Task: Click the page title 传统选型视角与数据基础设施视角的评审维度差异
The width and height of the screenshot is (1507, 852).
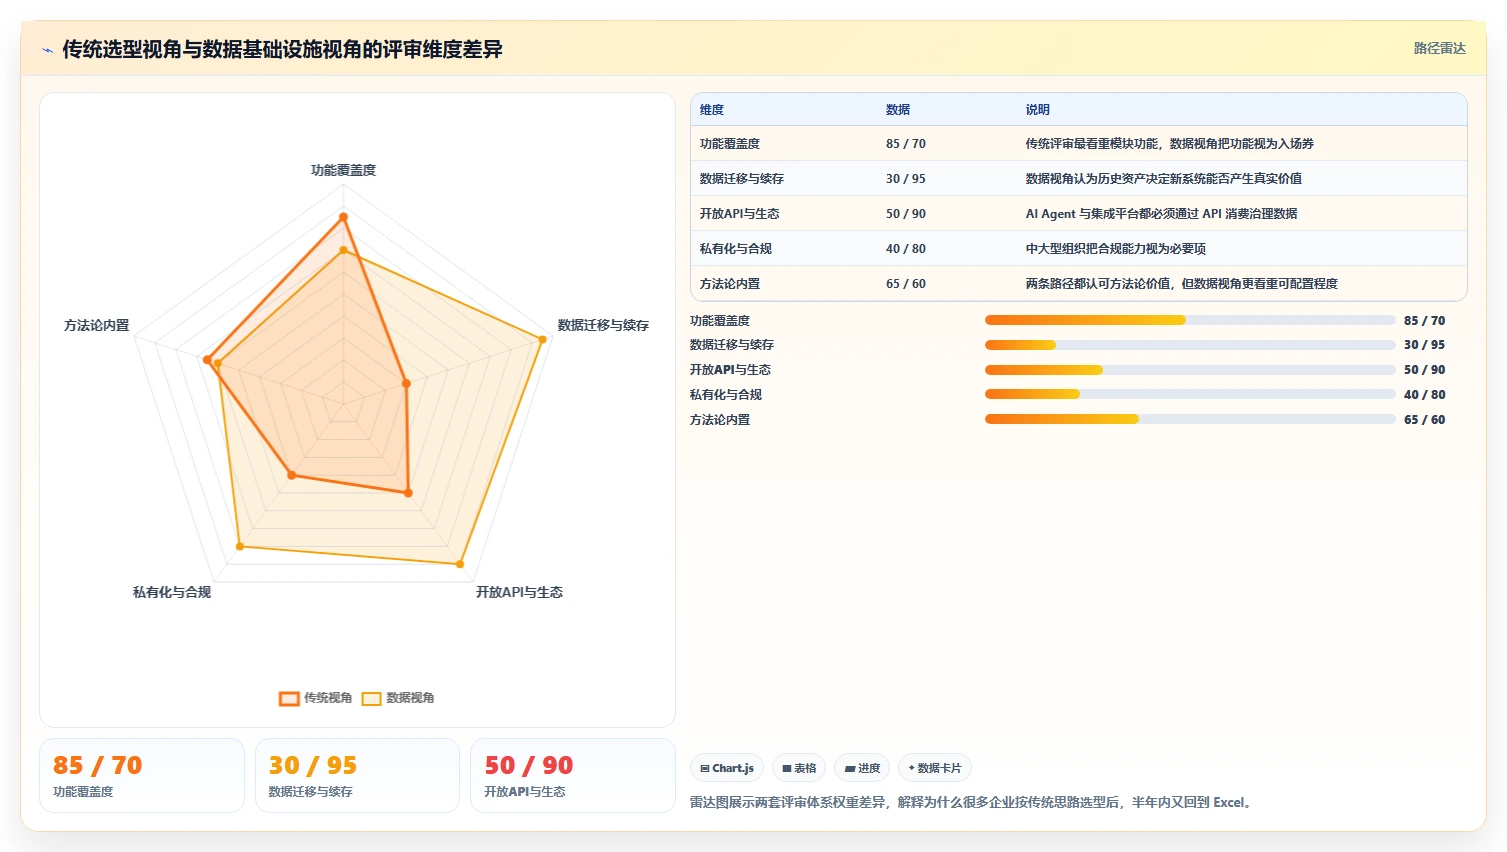Action: pyautogui.click(x=282, y=50)
